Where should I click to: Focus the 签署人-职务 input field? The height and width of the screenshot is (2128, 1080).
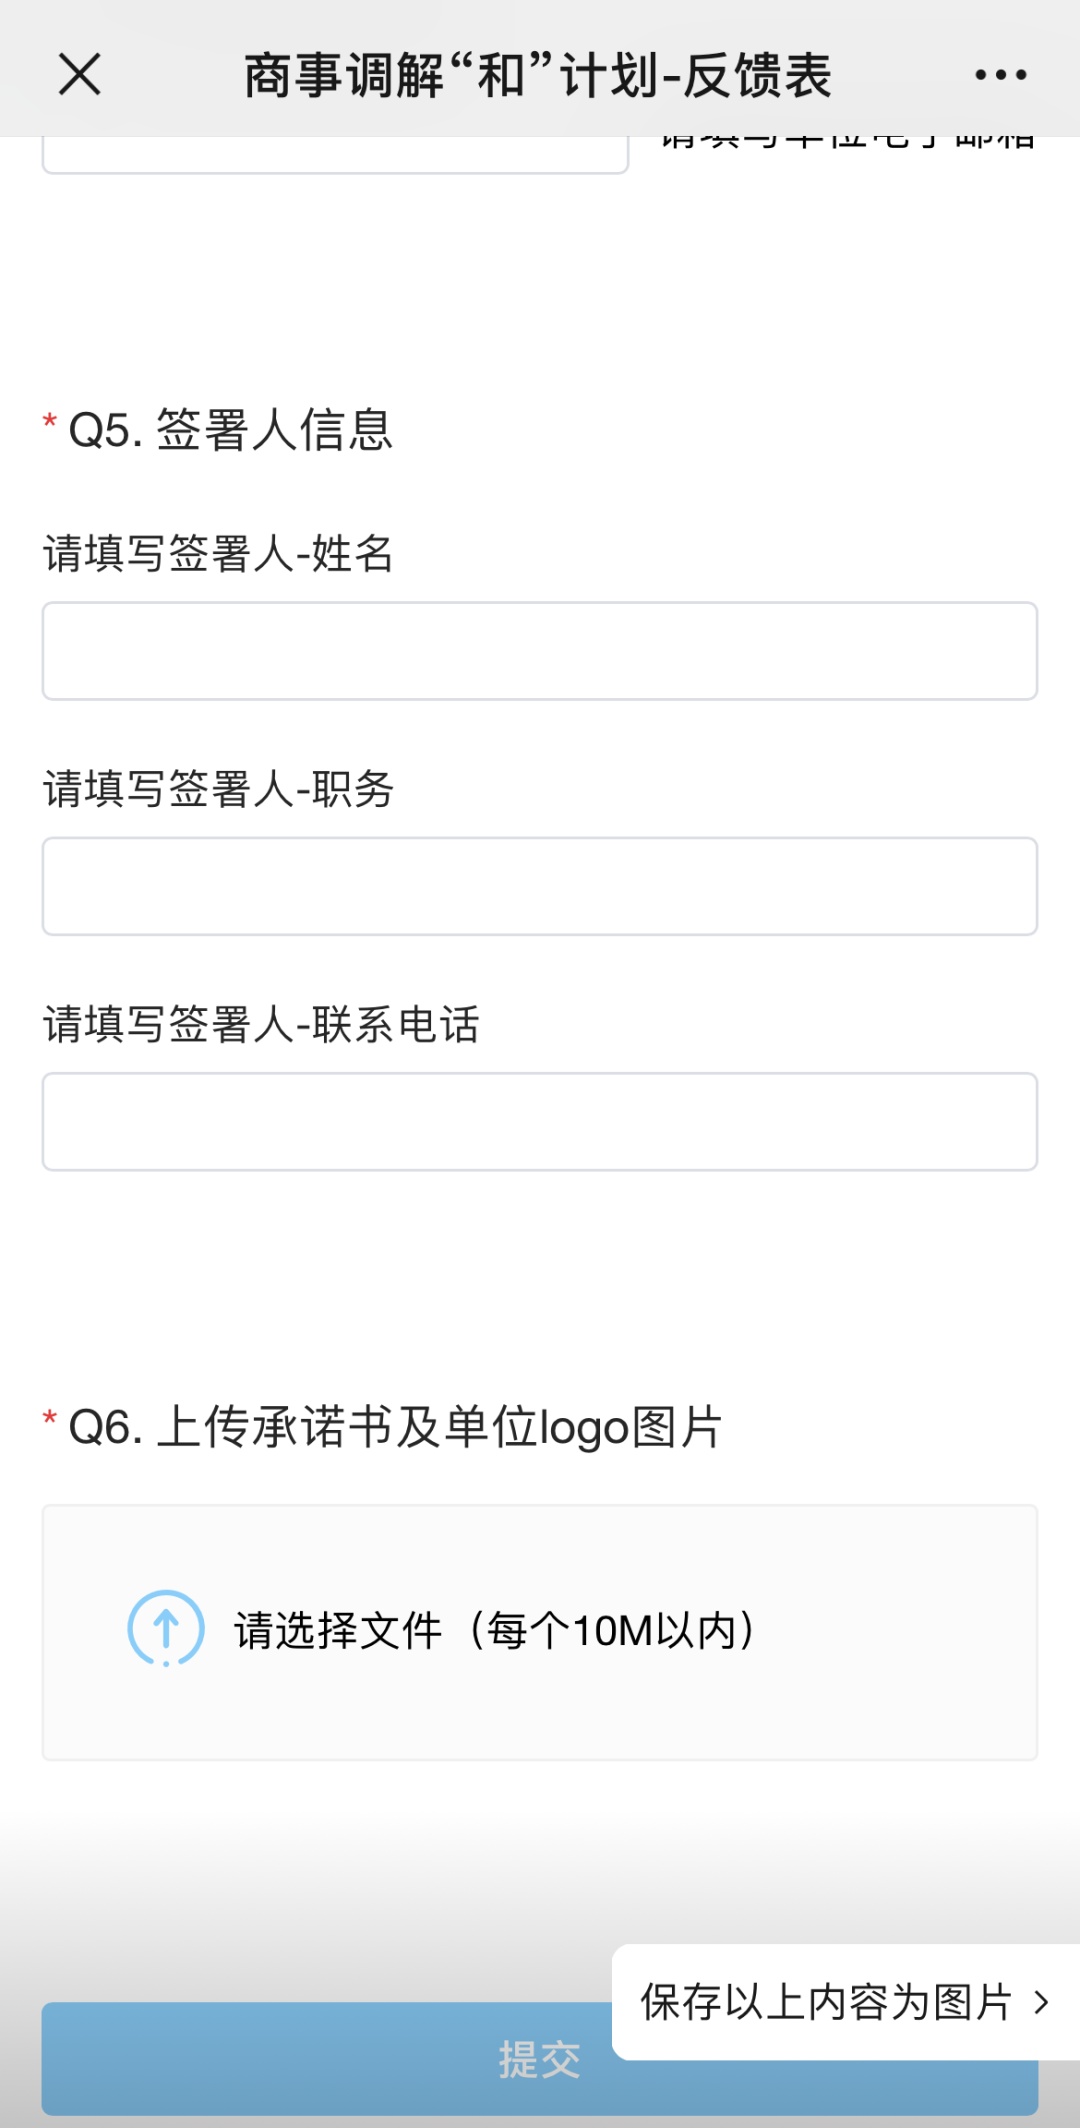540,886
